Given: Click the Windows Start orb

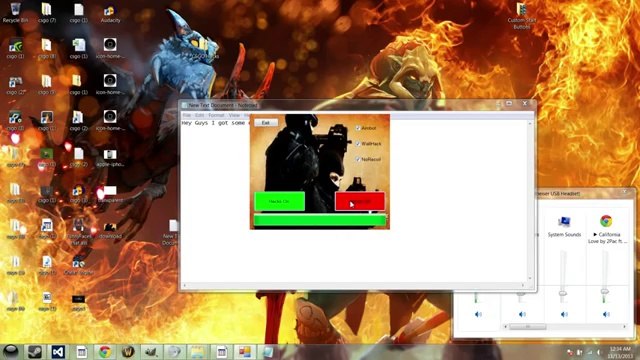Looking at the screenshot, I should coord(11,352).
